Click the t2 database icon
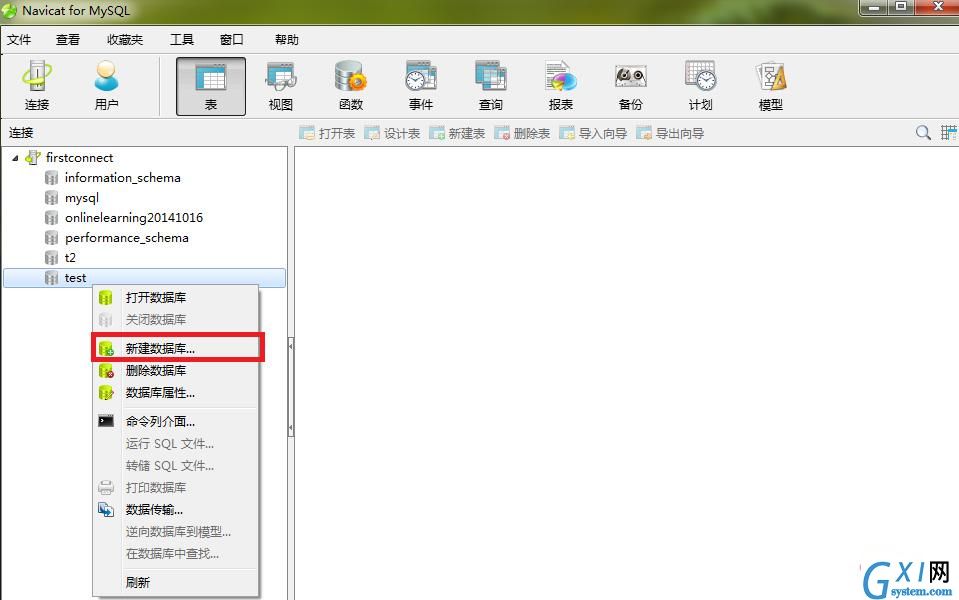This screenshot has width=959, height=600. coord(51,257)
